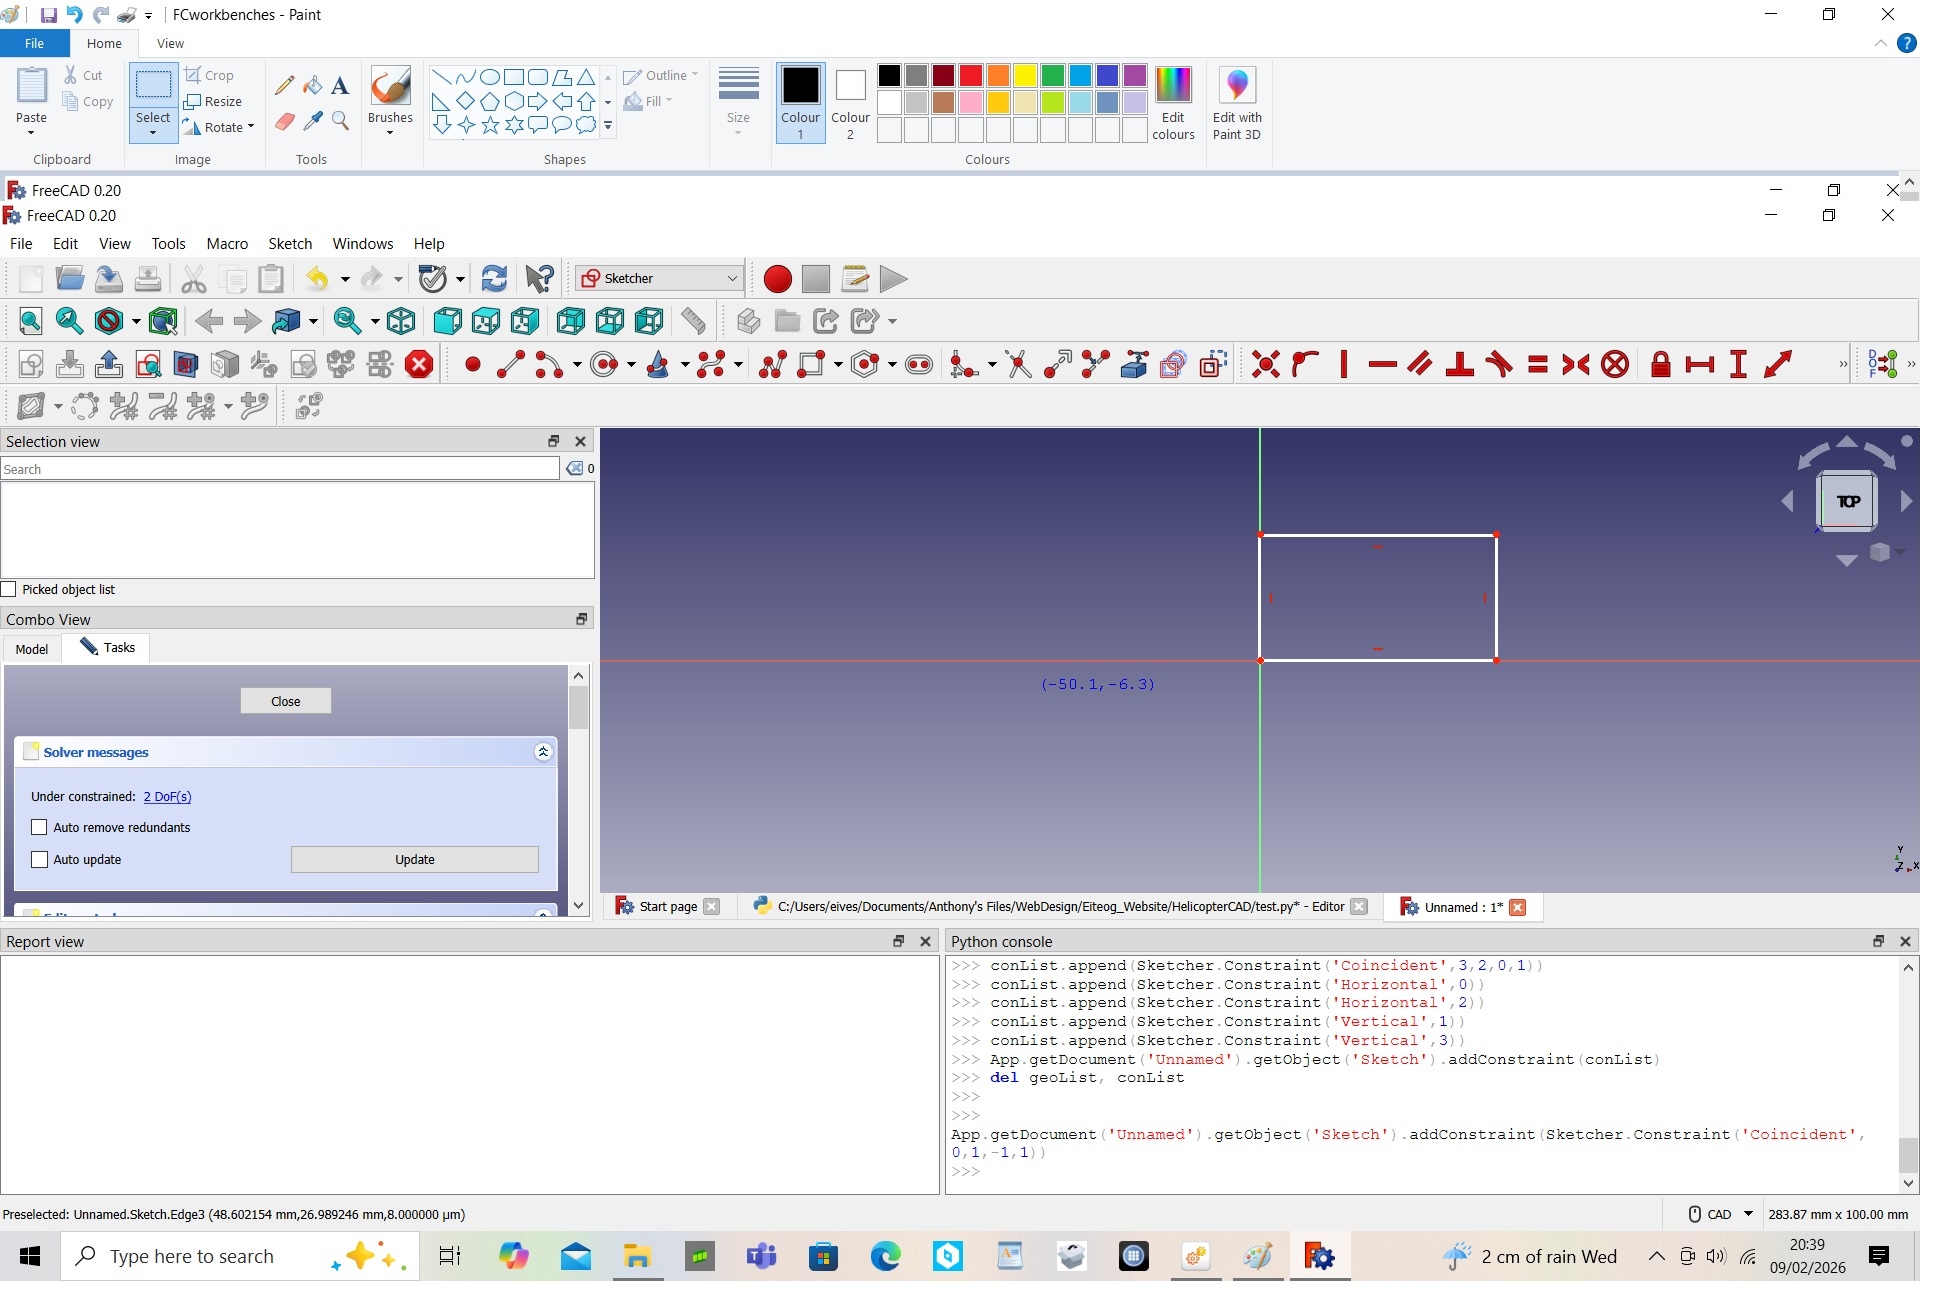Click the Fit all view icon
1950x1309 pixels.
tap(29, 321)
